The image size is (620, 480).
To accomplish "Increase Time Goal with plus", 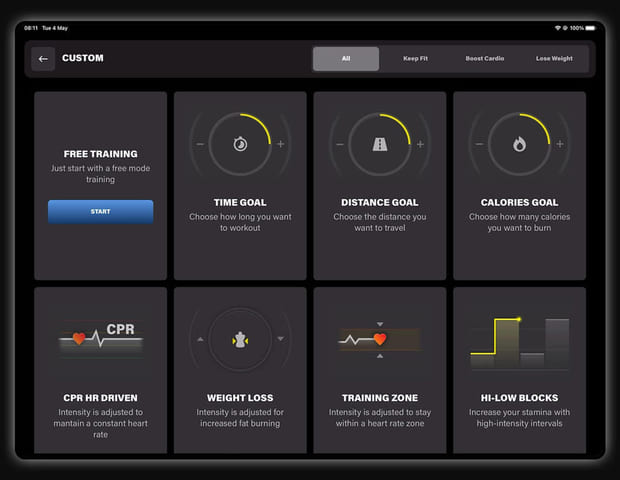I will [x=280, y=144].
